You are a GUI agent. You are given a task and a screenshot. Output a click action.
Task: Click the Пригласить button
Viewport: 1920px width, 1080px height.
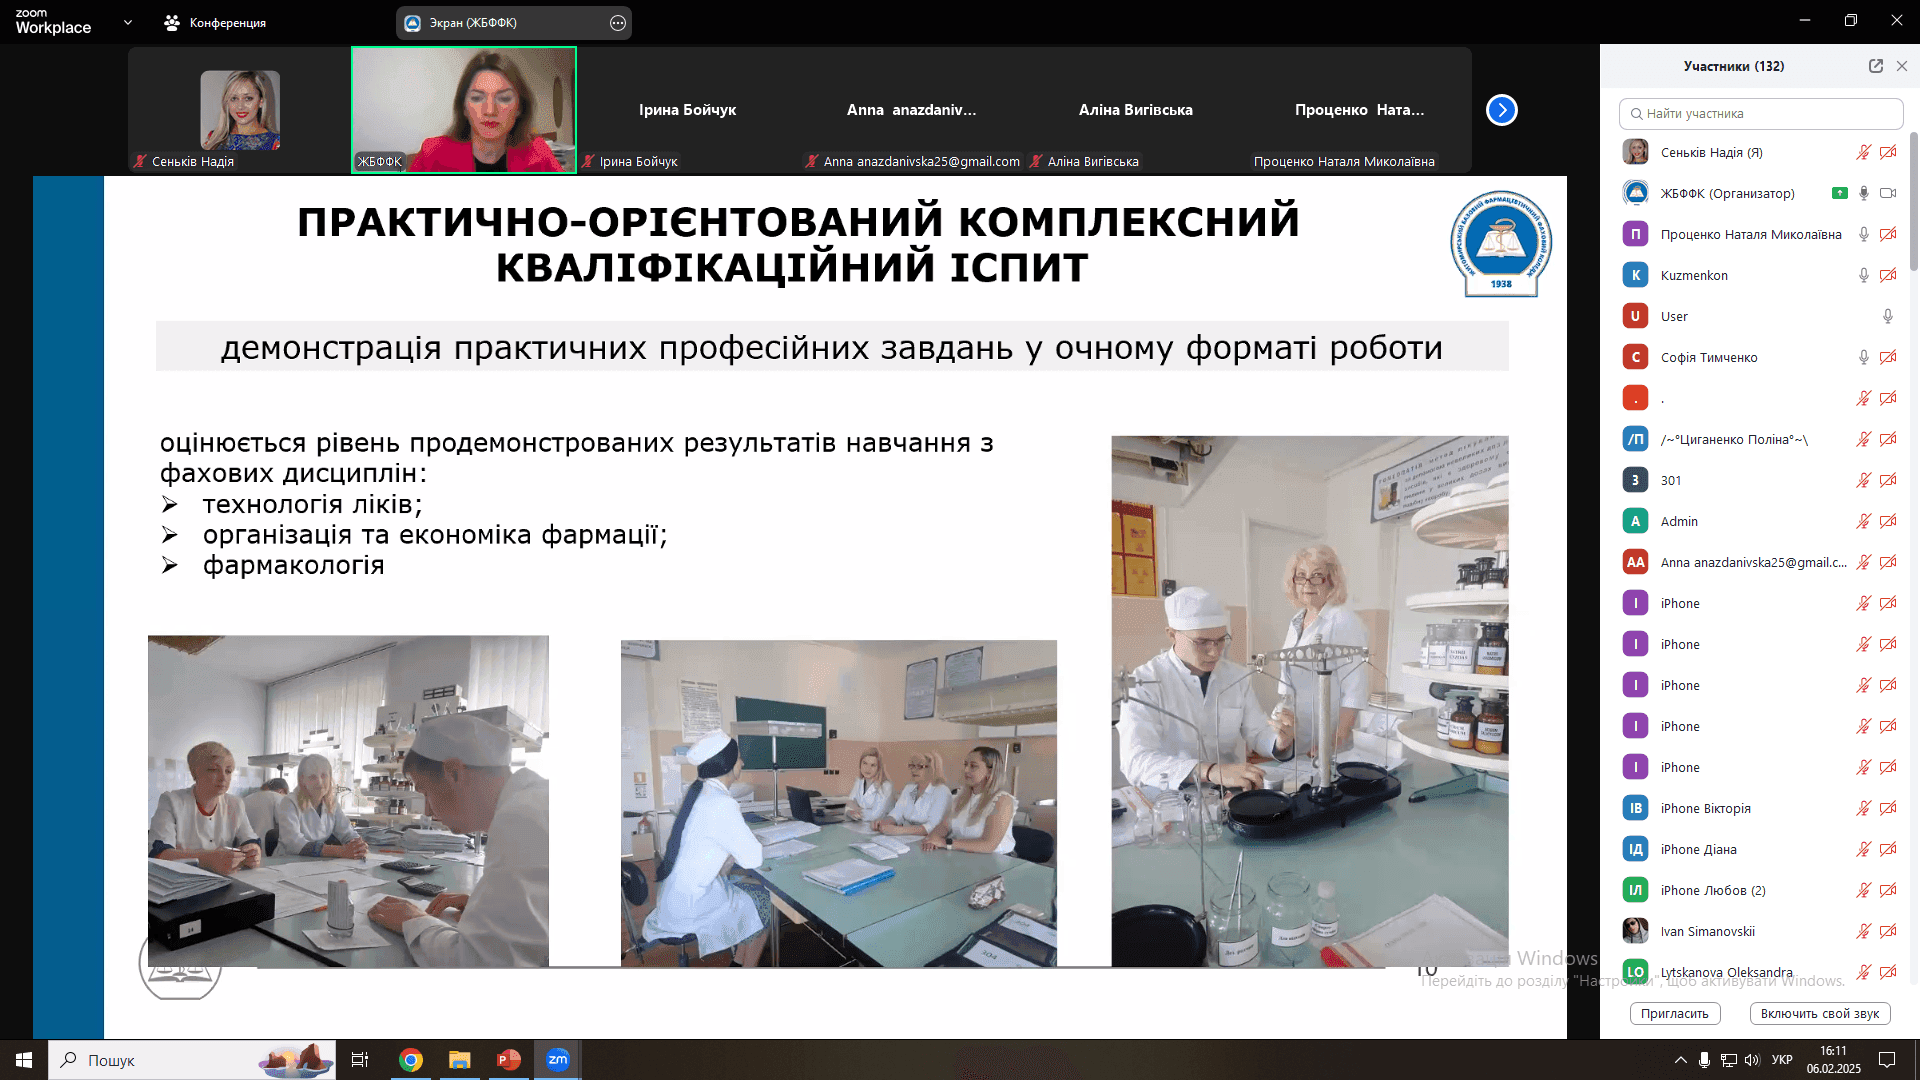click(1675, 1013)
